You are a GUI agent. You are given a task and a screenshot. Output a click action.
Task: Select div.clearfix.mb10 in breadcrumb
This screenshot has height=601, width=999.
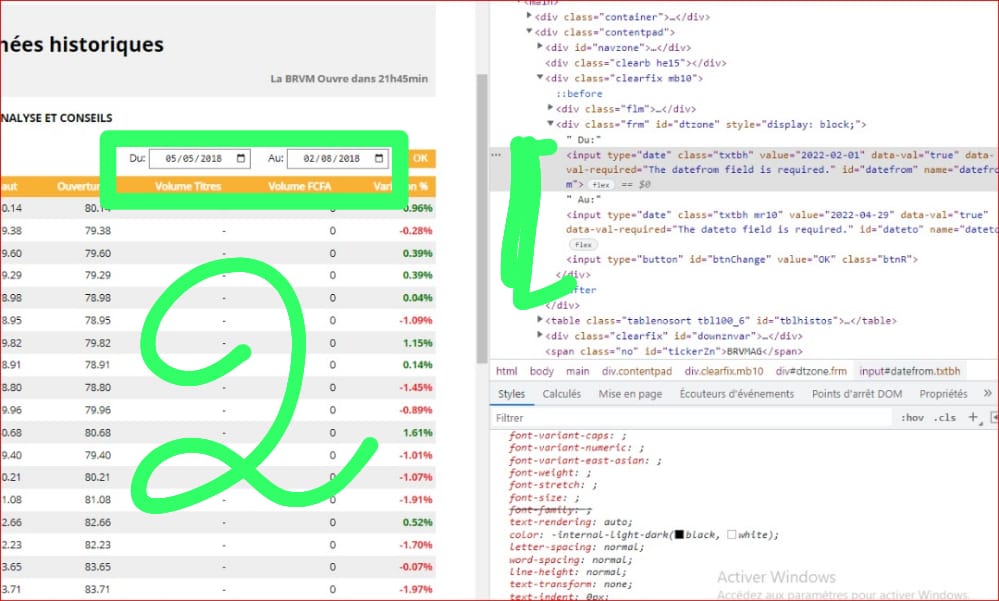(x=723, y=371)
